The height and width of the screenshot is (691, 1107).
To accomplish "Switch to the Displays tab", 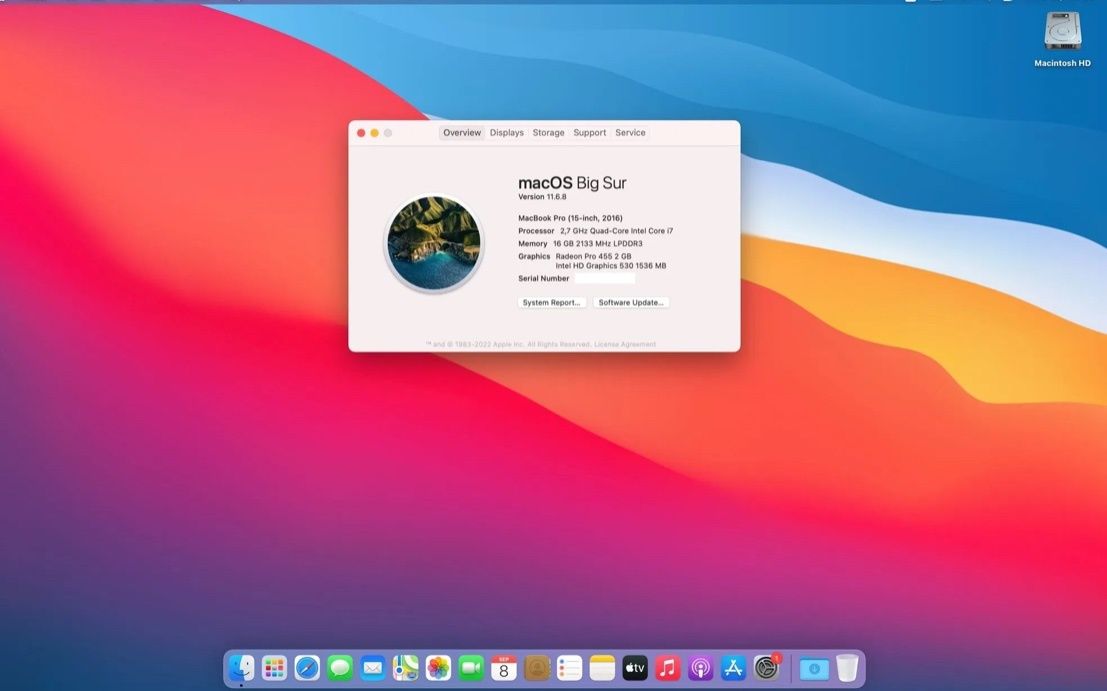I will pos(507,133).
